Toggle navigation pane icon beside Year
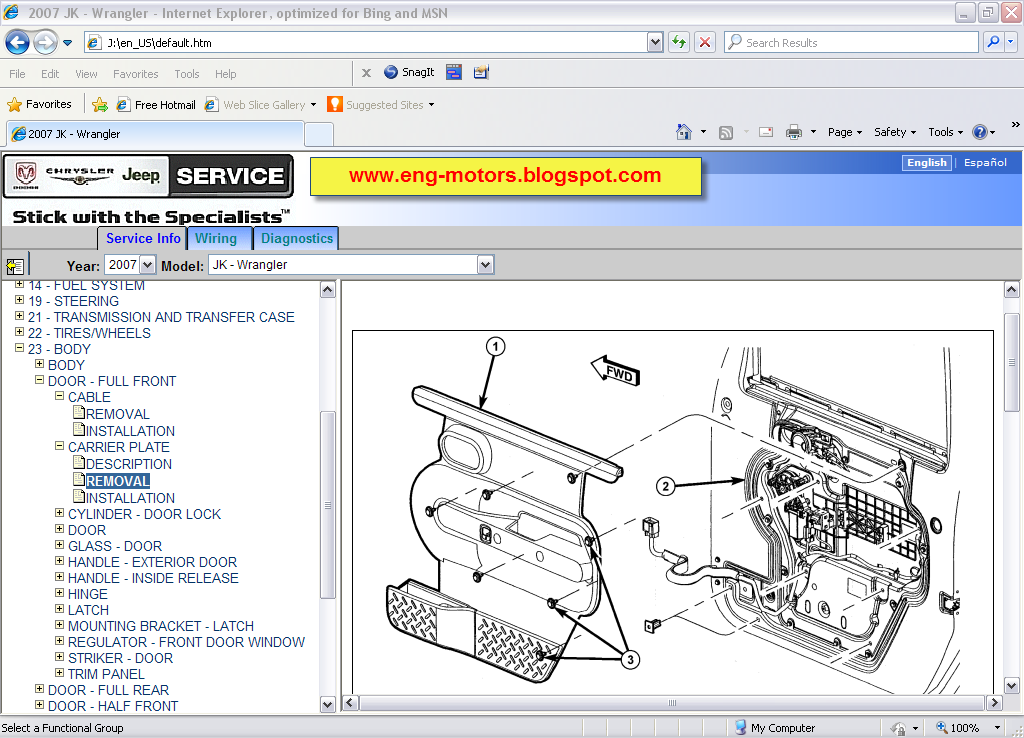The height and width of the screenshot is (738, 1024). pyautogui.click(x=14, y=266)
